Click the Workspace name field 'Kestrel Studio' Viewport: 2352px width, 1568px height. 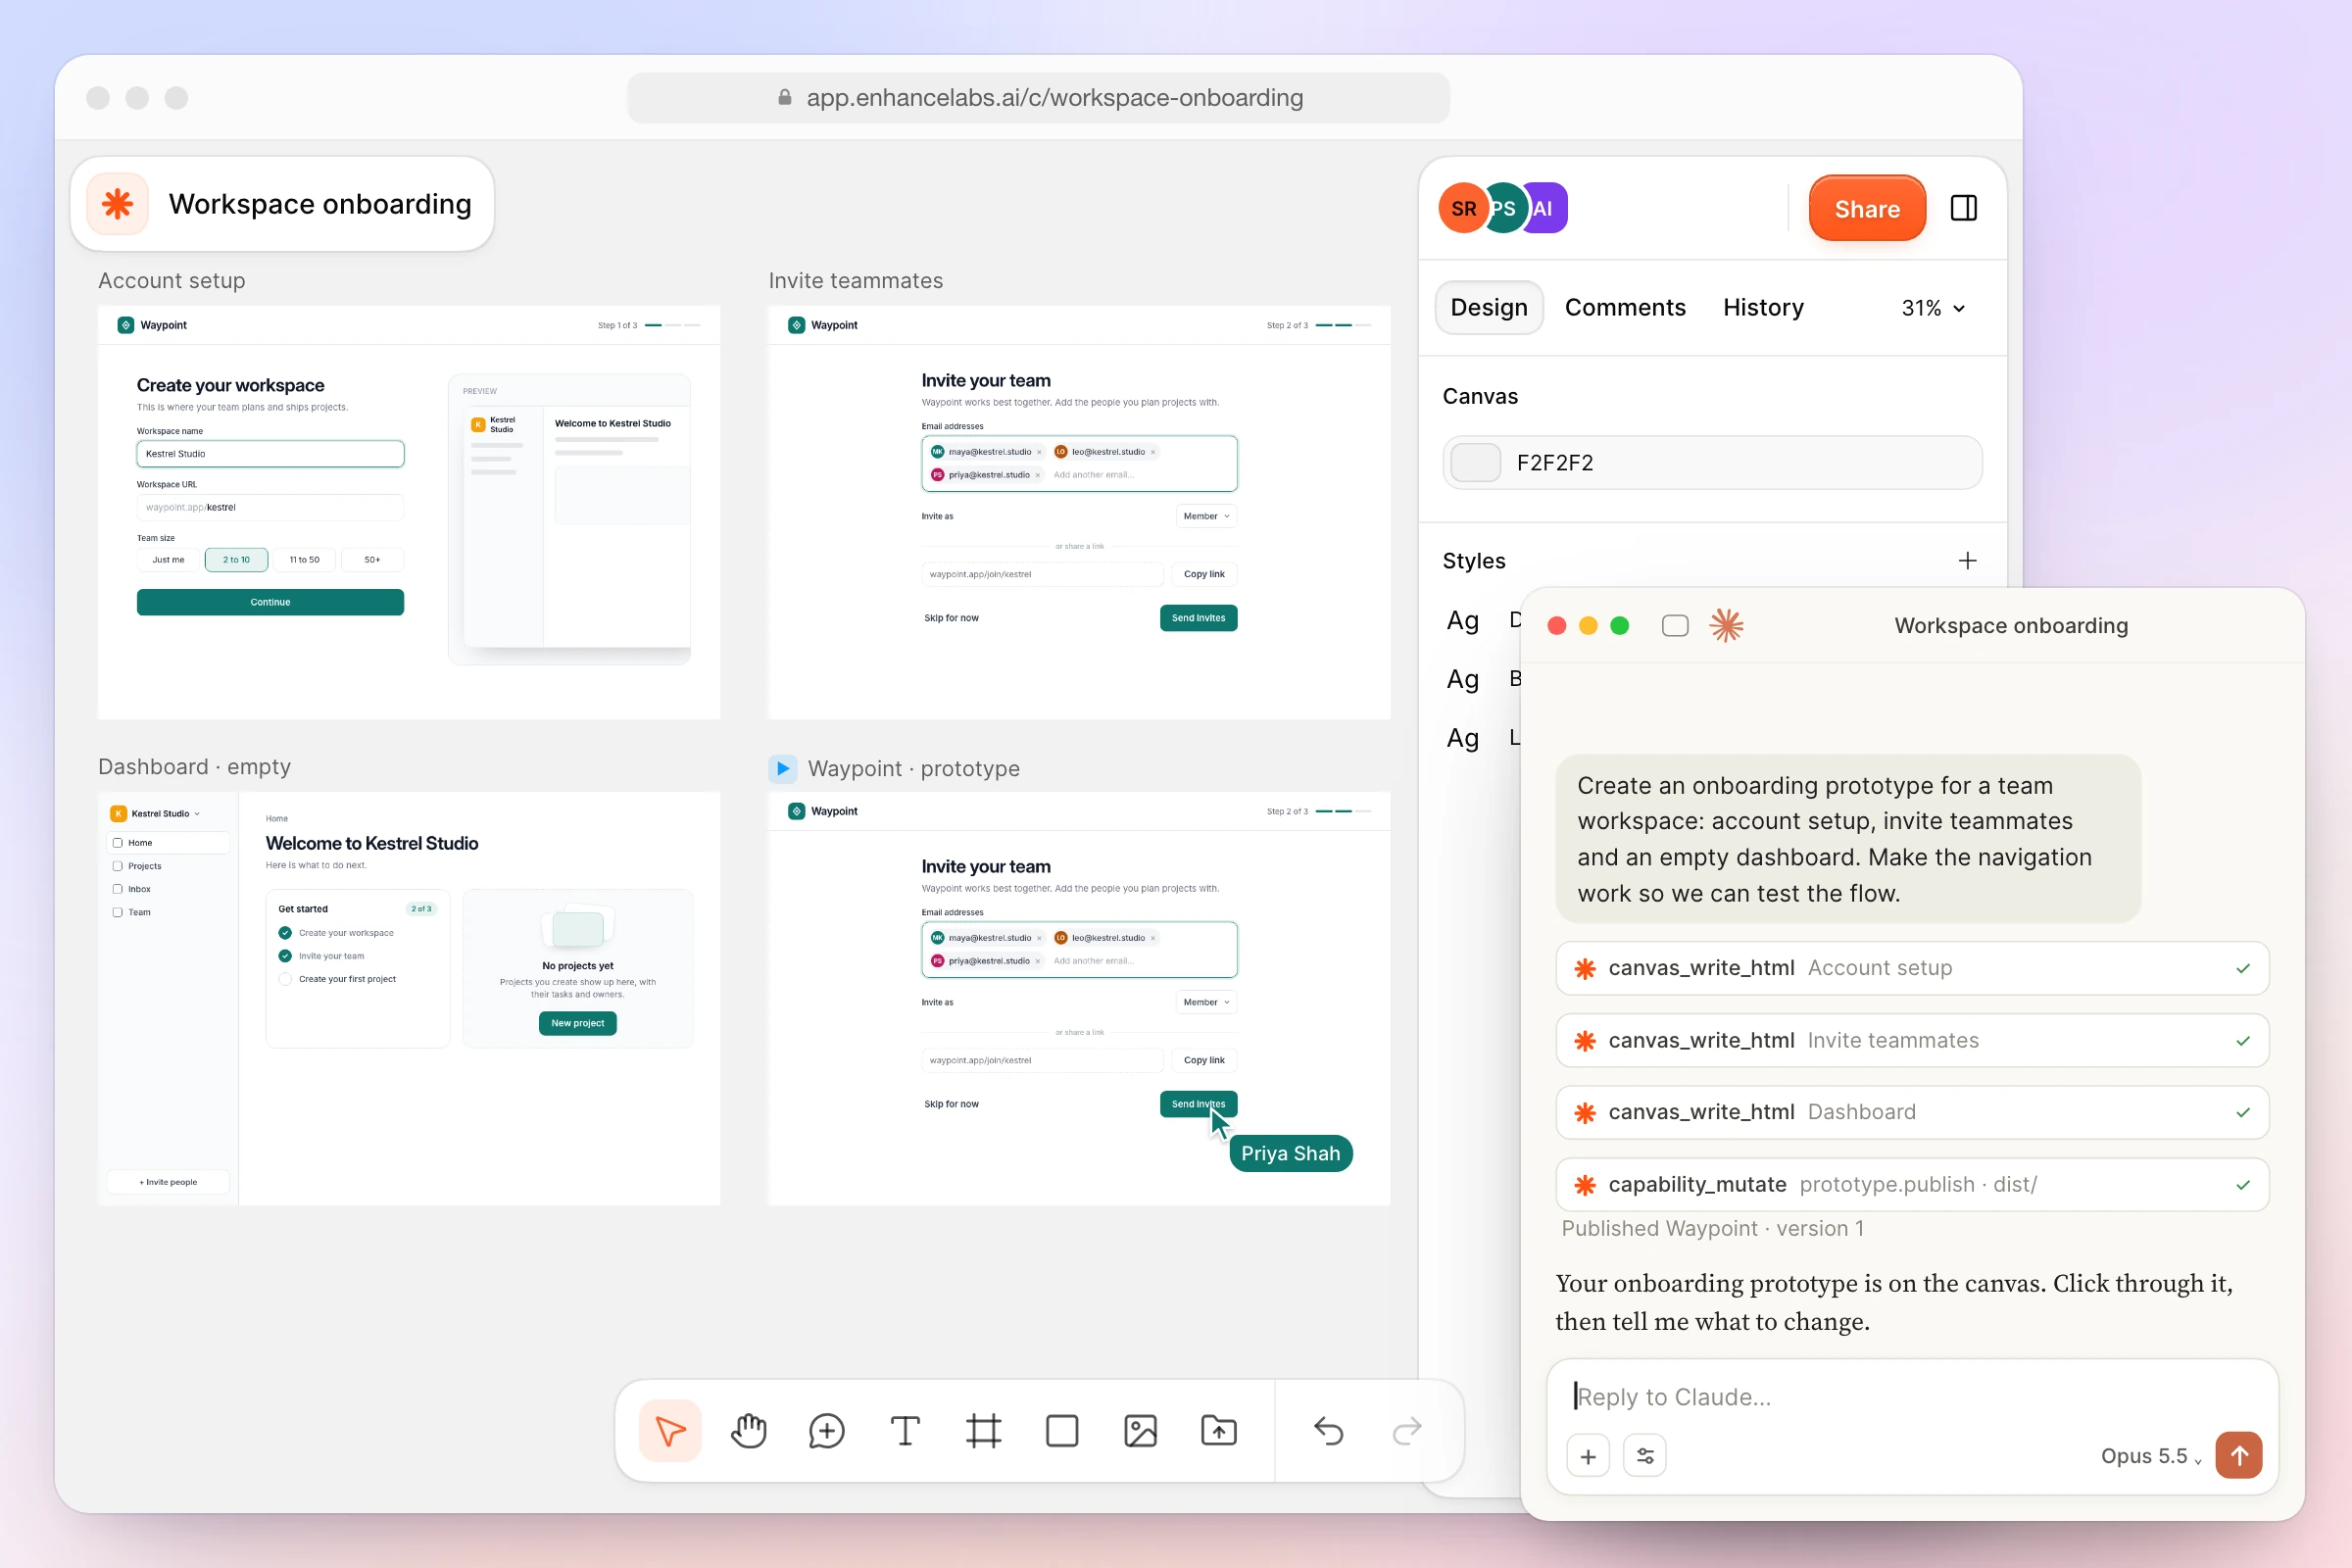(270, 454)
